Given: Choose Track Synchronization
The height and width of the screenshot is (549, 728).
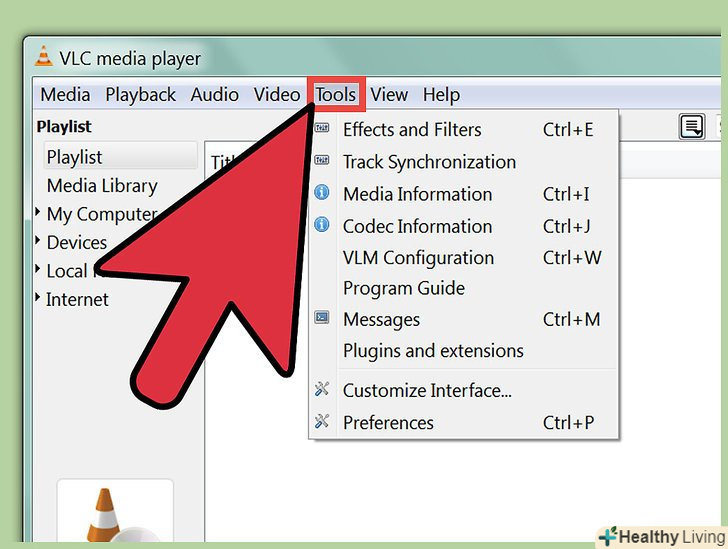Looking at the screenshot, I should click(463, 162).
